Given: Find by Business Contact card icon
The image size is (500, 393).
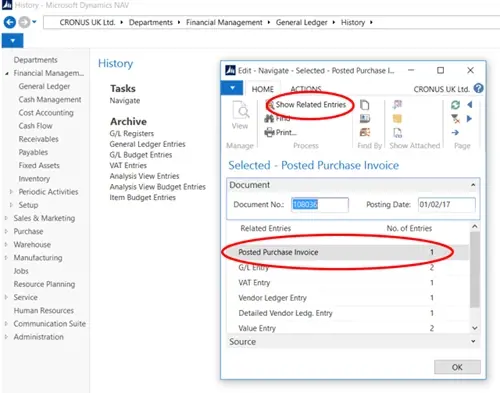Looking at the screenshot, I should click(x=365, y=119).
